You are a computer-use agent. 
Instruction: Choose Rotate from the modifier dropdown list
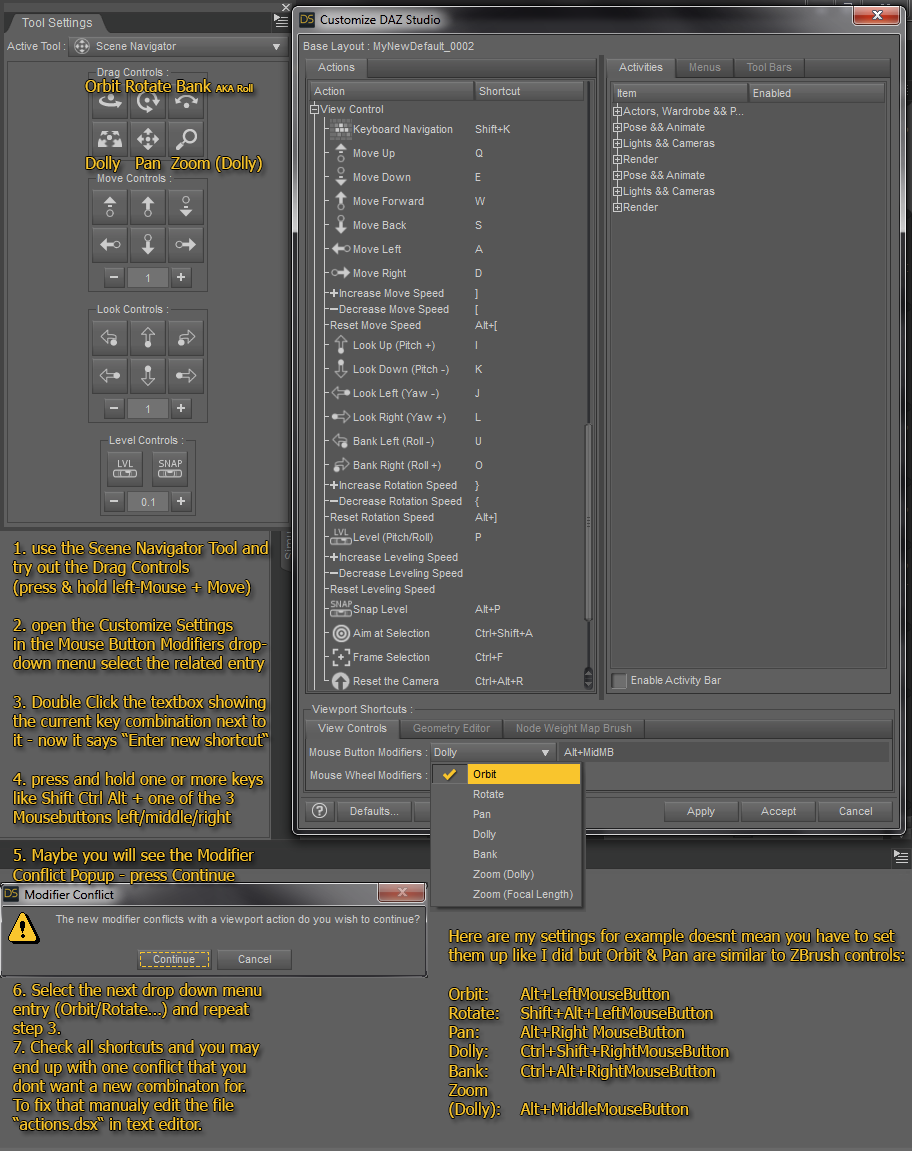click(x=506, y=794)
